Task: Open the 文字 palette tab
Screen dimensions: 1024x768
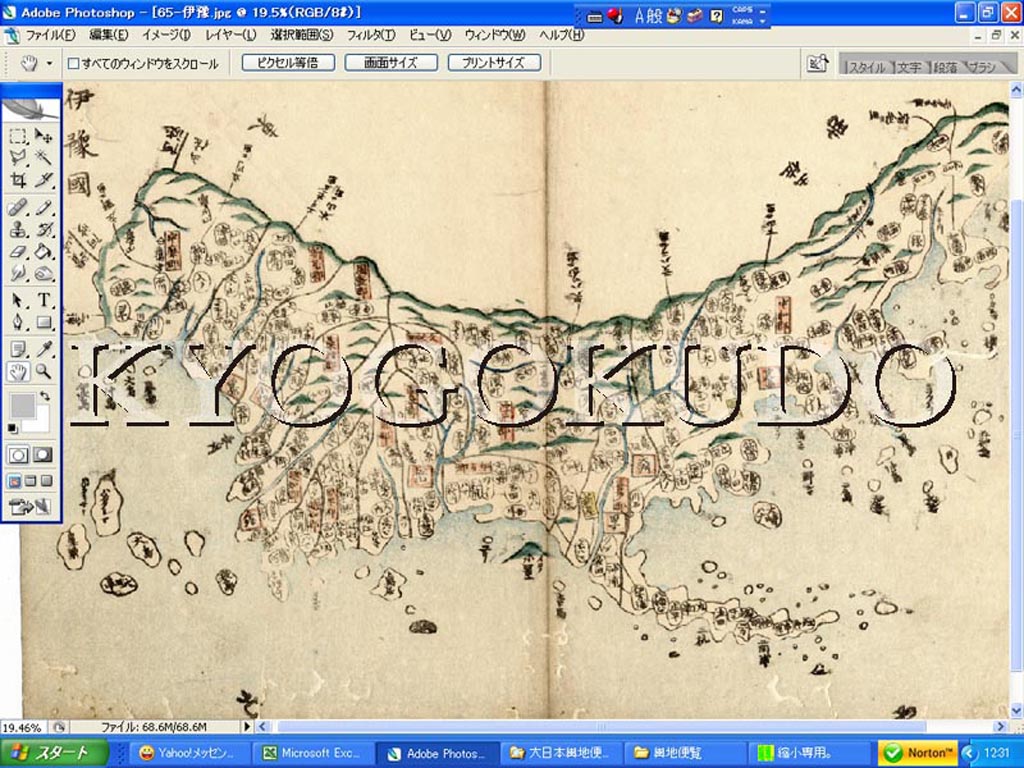Action: (908, 67)
